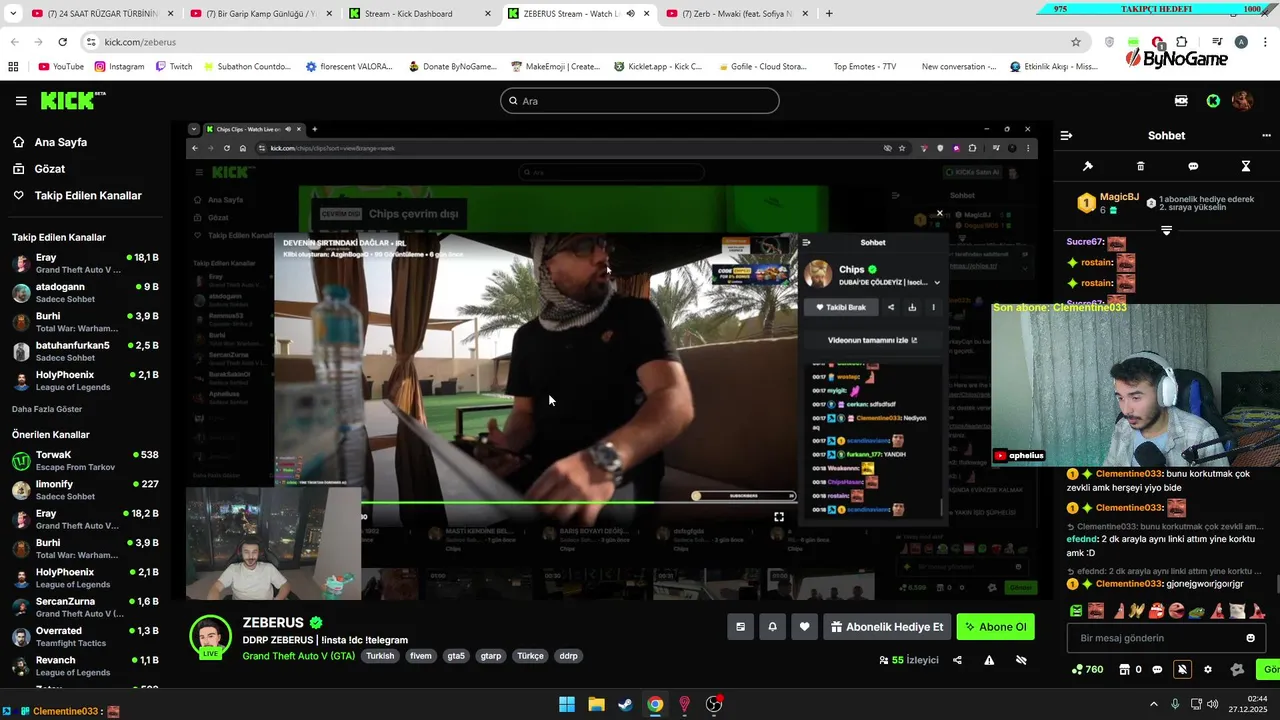Open File Explorer from the taskbar
This screenshot has width=1280, height=720.
tap(596, 704)
